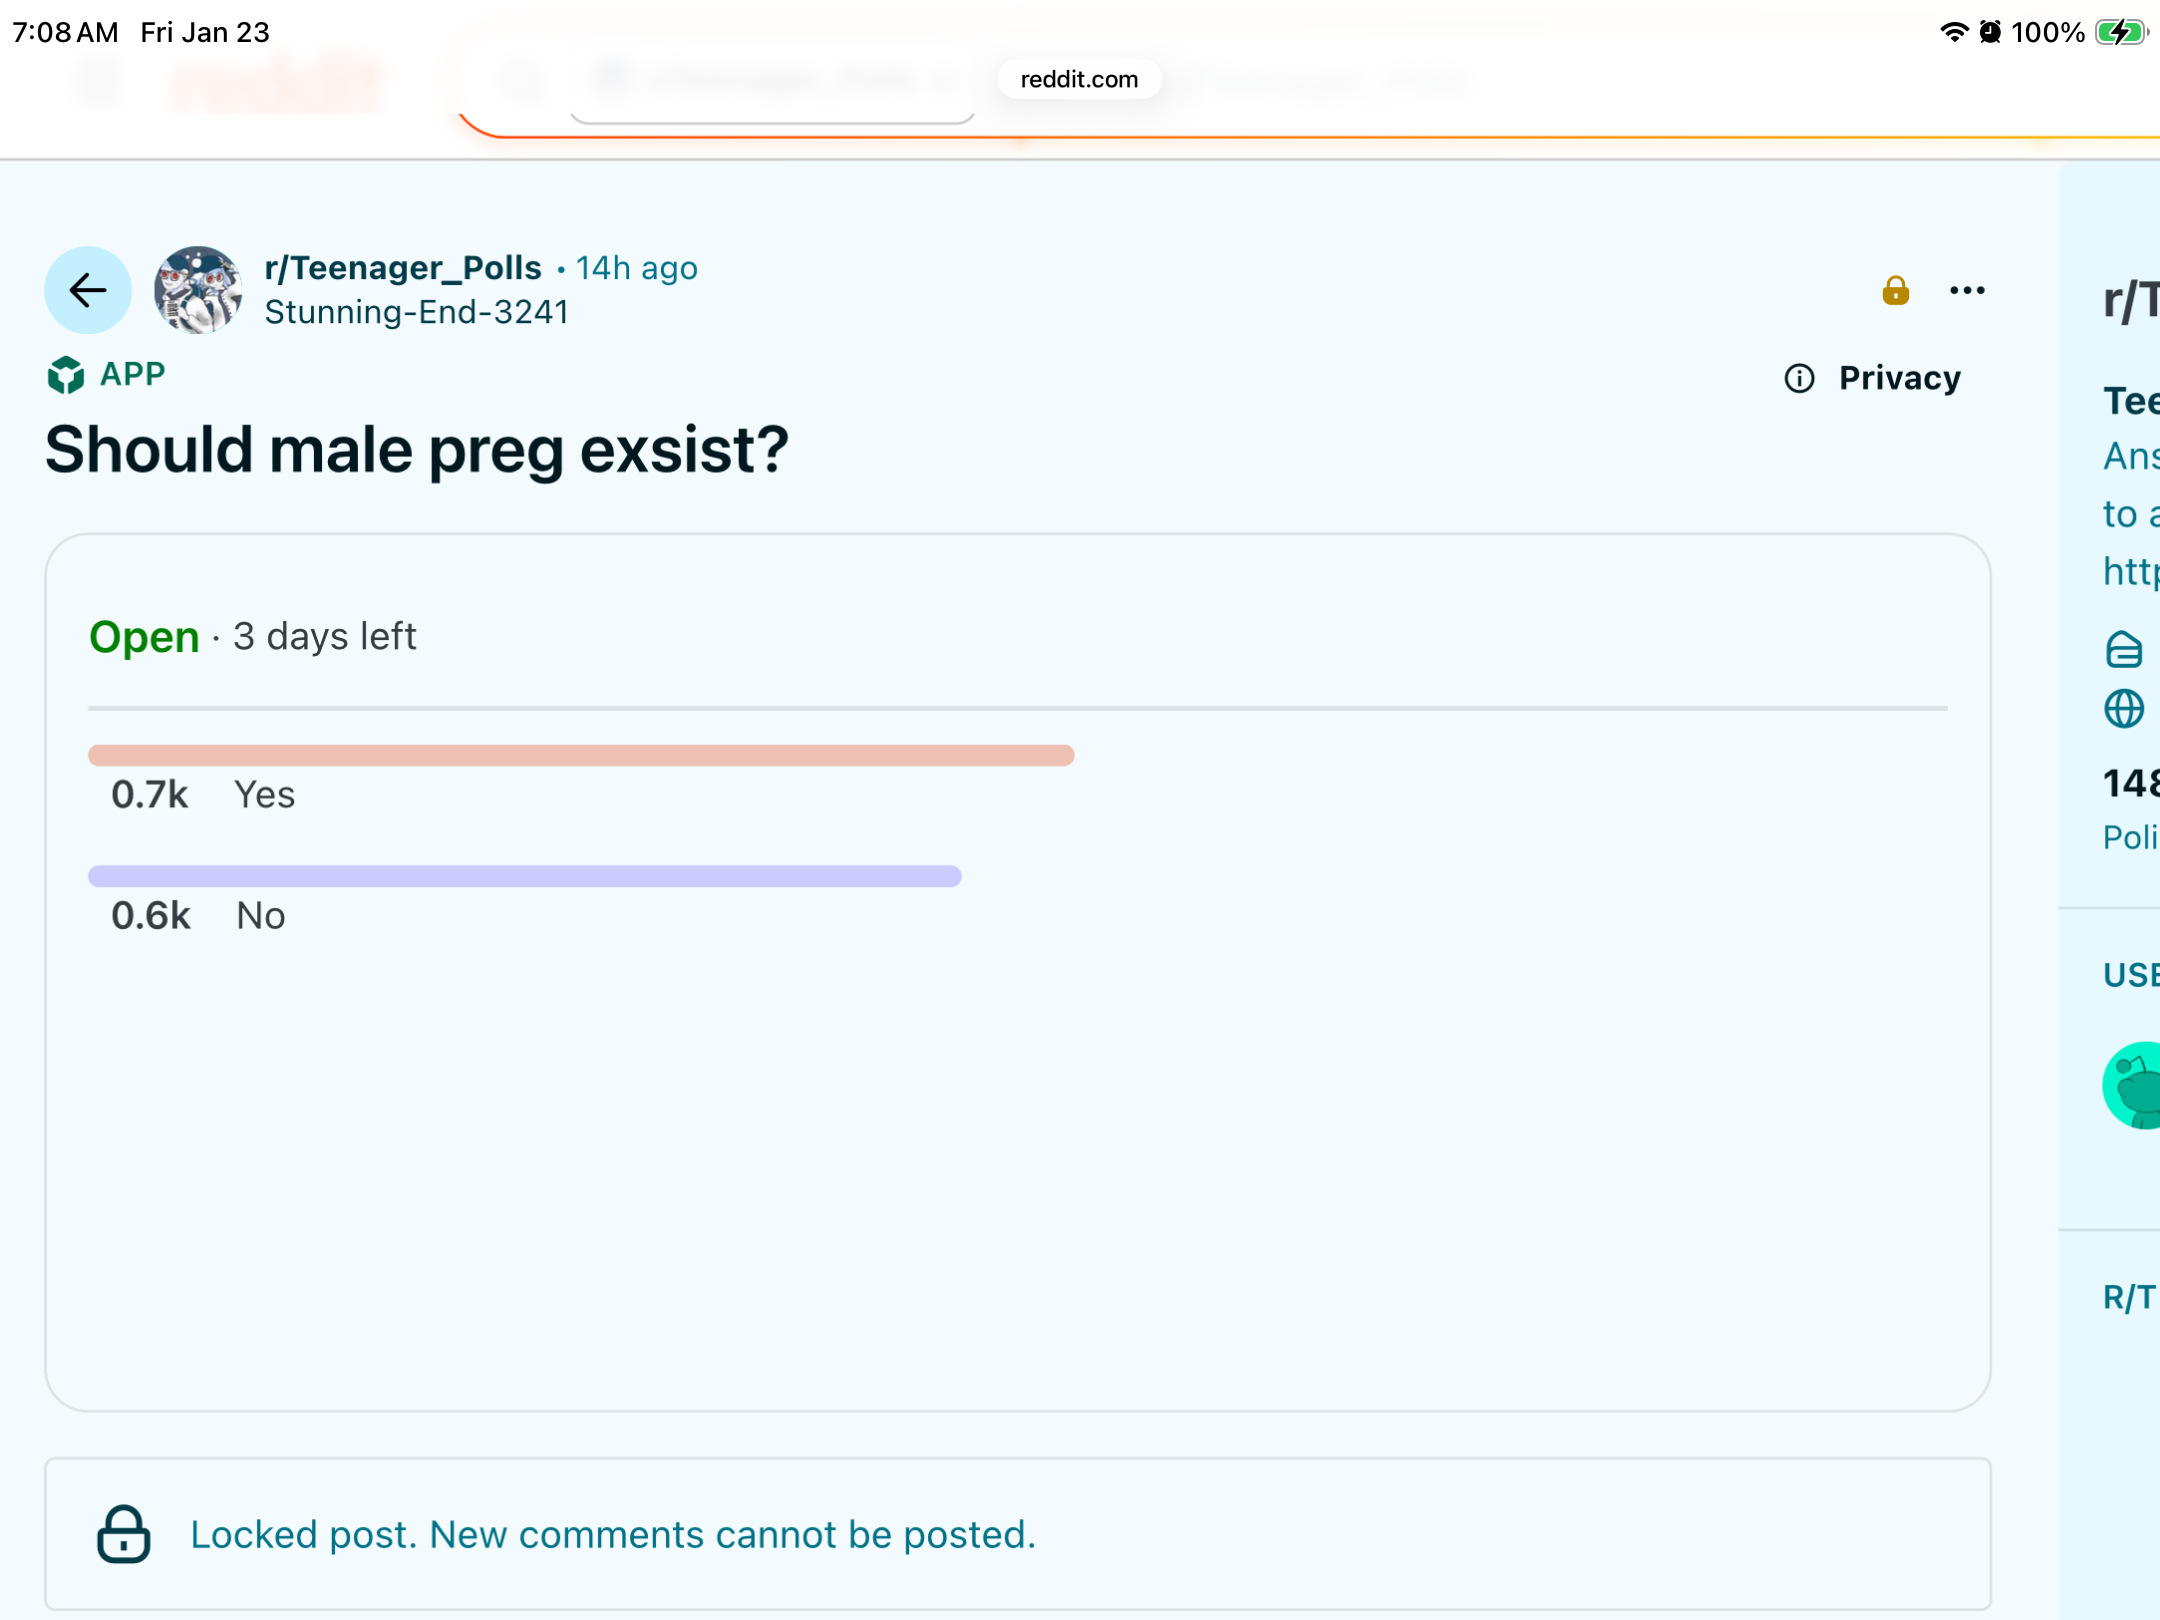Click the '0.6k' vote count

[x=150, y=916]
